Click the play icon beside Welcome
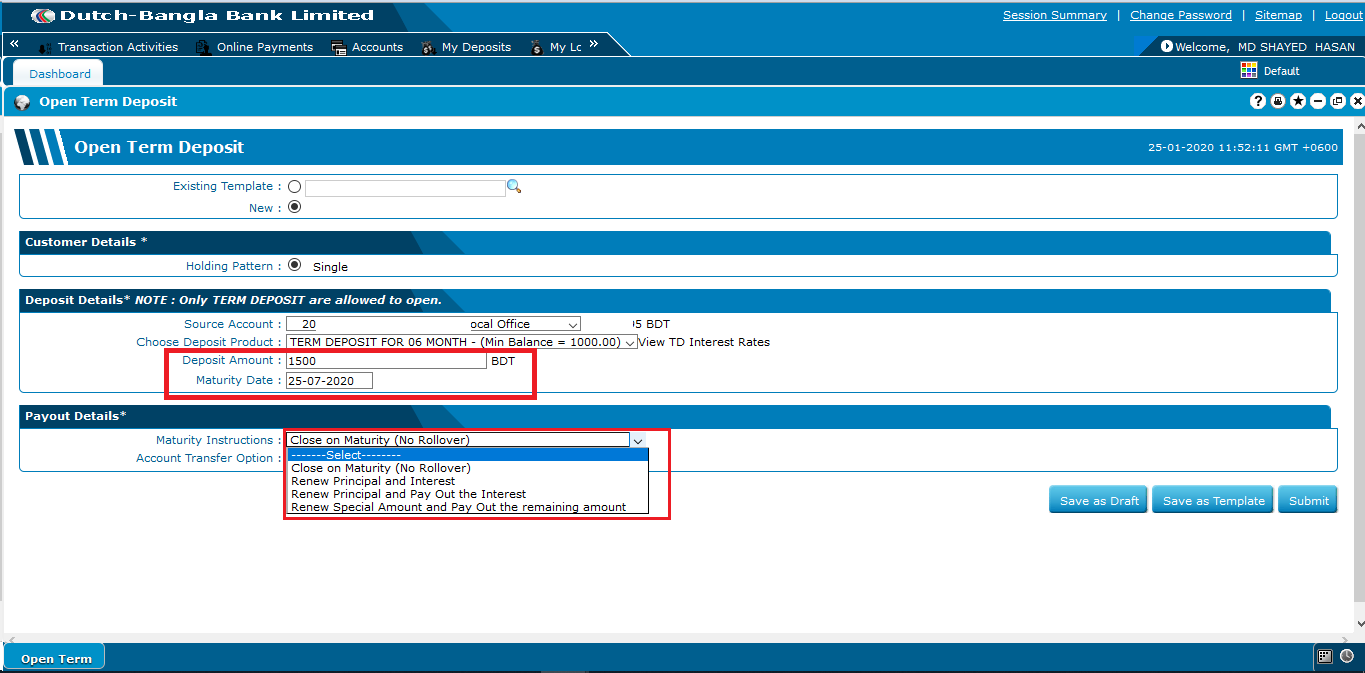1365x673 pixels. [1166, 46]
